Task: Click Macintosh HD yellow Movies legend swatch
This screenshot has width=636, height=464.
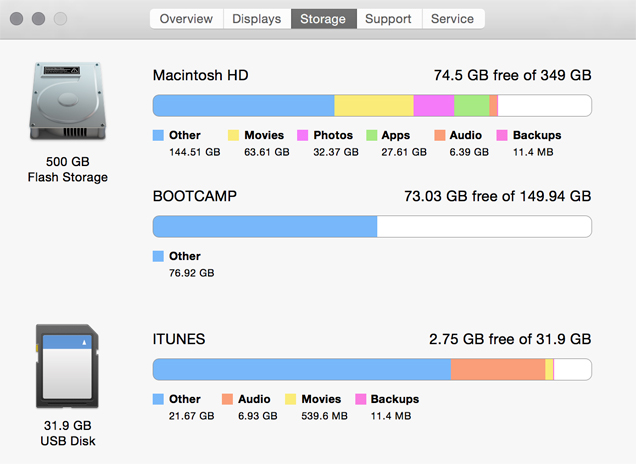Action: tap(233, 135)
